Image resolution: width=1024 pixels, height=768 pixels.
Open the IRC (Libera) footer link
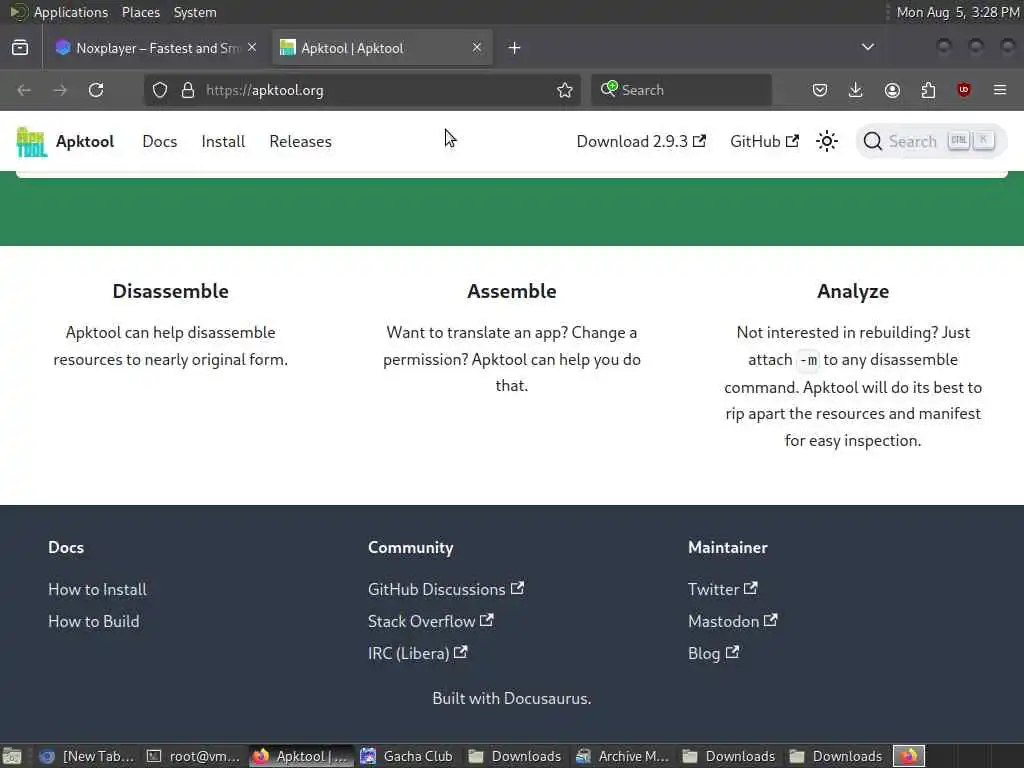pos(418,653)
